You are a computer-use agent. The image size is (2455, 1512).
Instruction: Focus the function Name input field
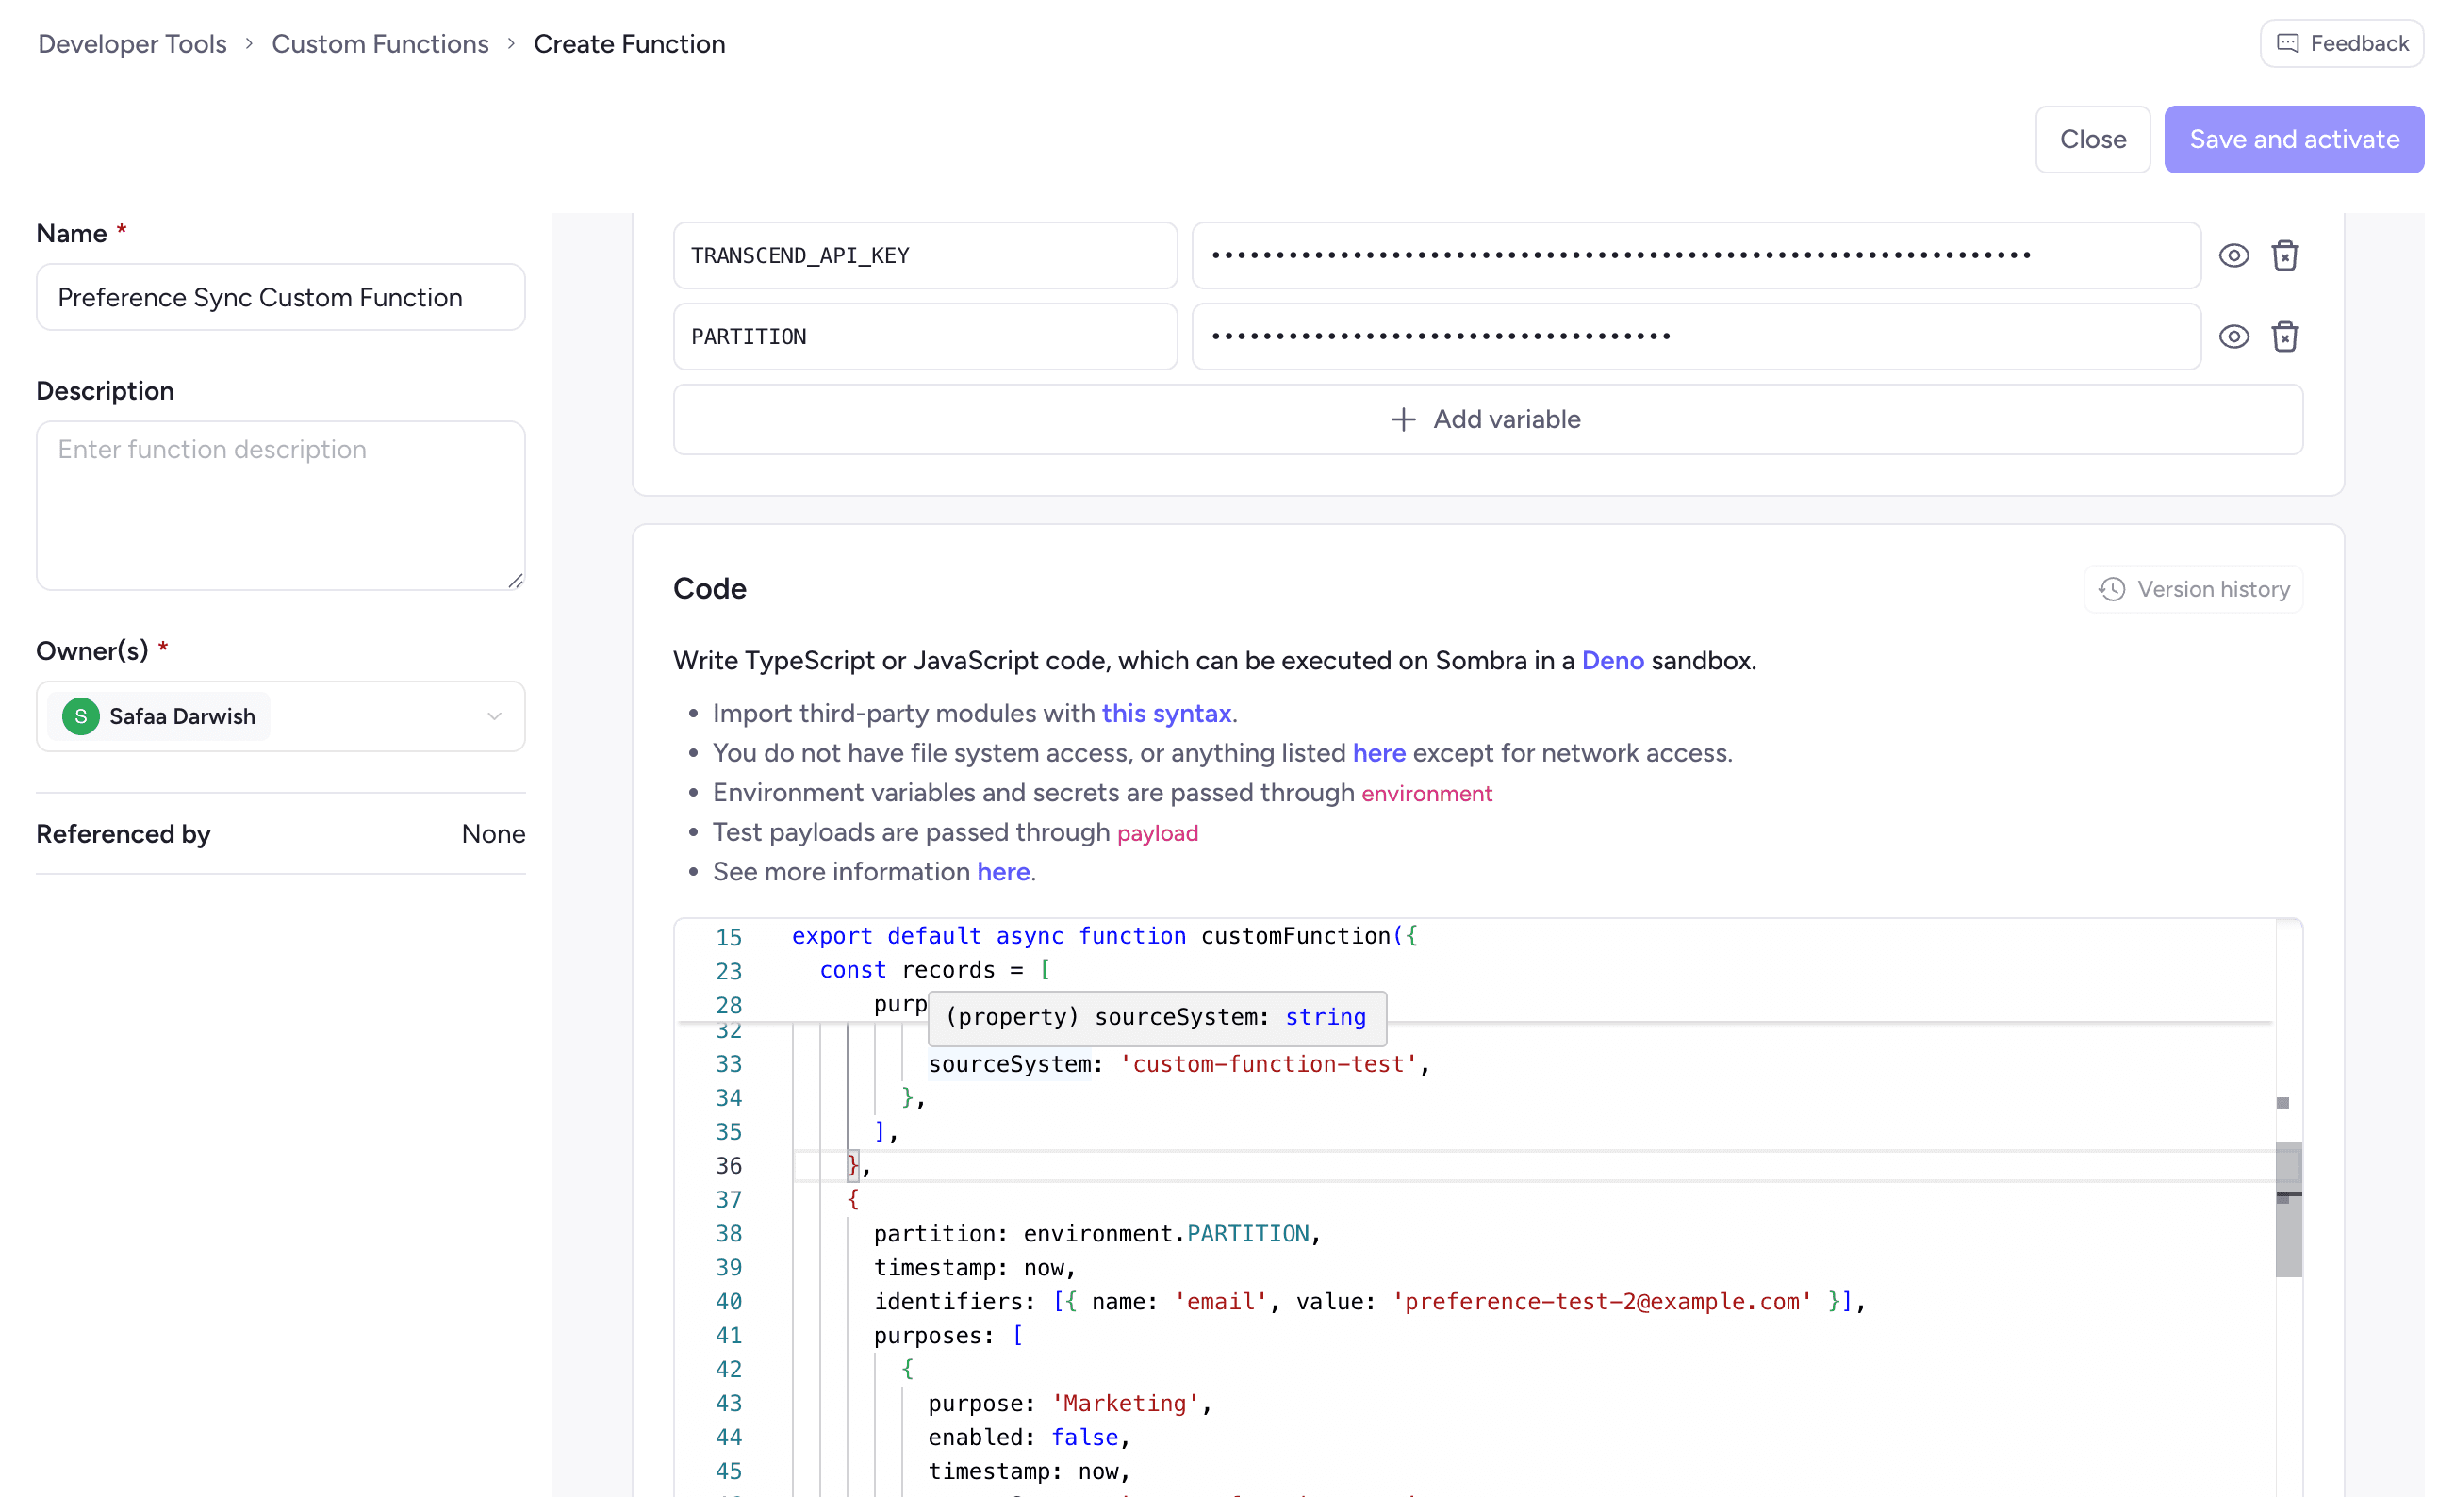[281, 297]
